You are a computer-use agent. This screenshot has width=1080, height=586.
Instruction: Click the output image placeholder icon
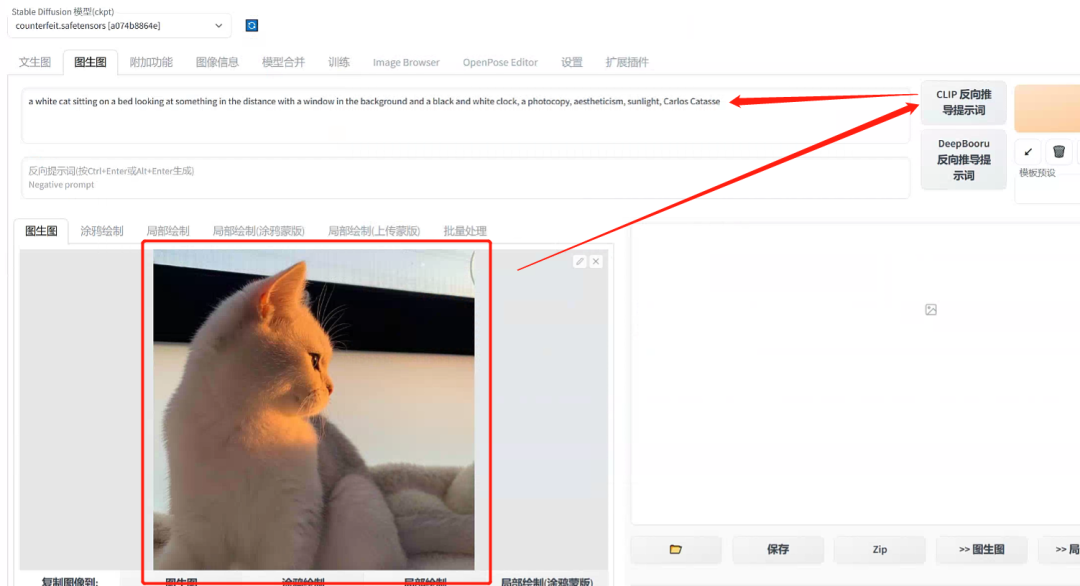931,310
